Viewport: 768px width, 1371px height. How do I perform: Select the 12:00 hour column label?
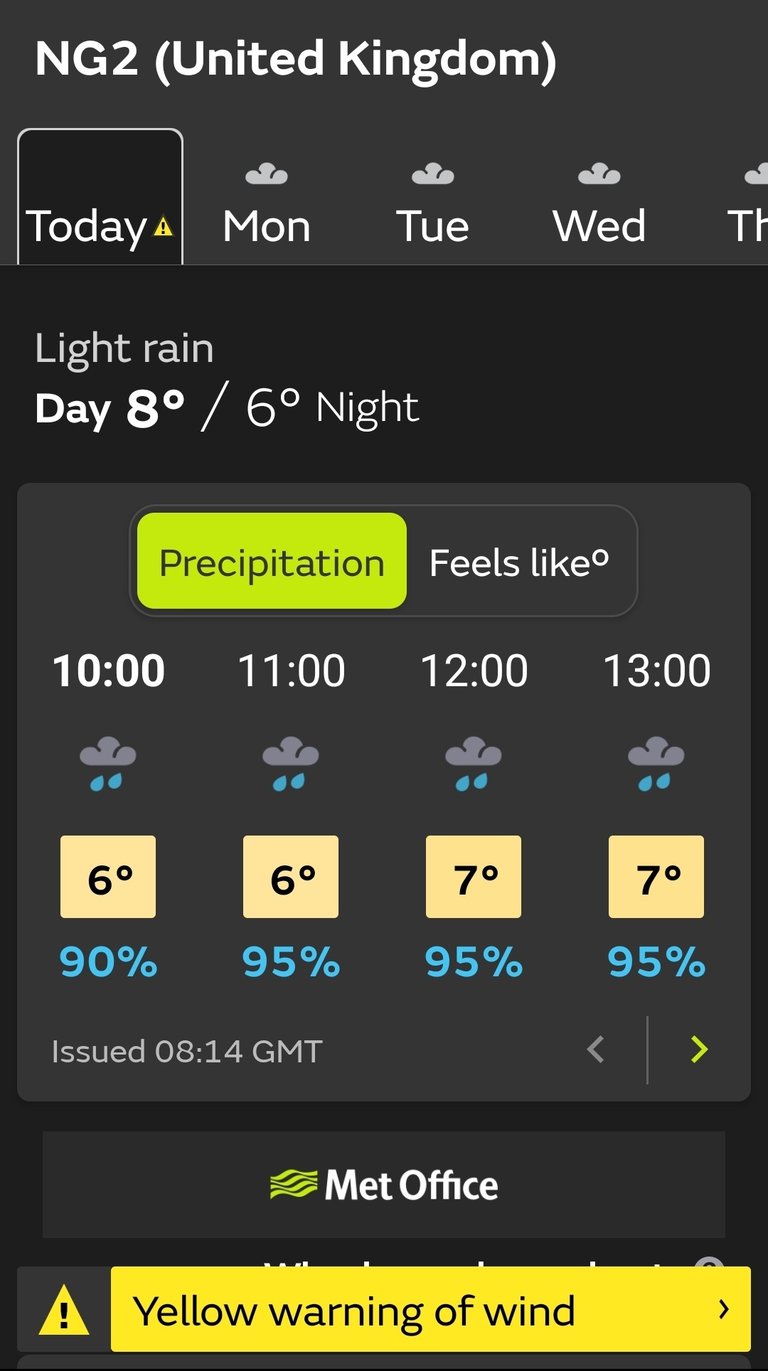click(x=474, y=671)
